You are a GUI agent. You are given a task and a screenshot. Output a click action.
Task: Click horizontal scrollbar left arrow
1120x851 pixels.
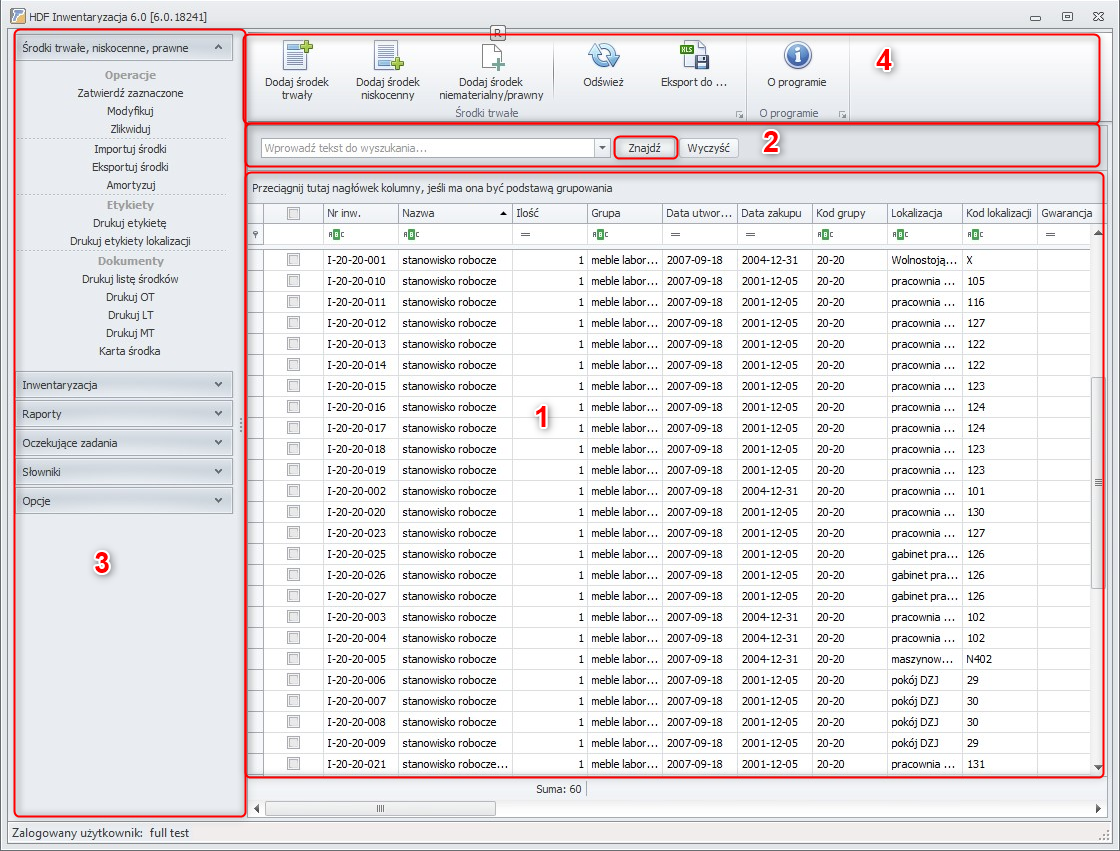(257, 808)
